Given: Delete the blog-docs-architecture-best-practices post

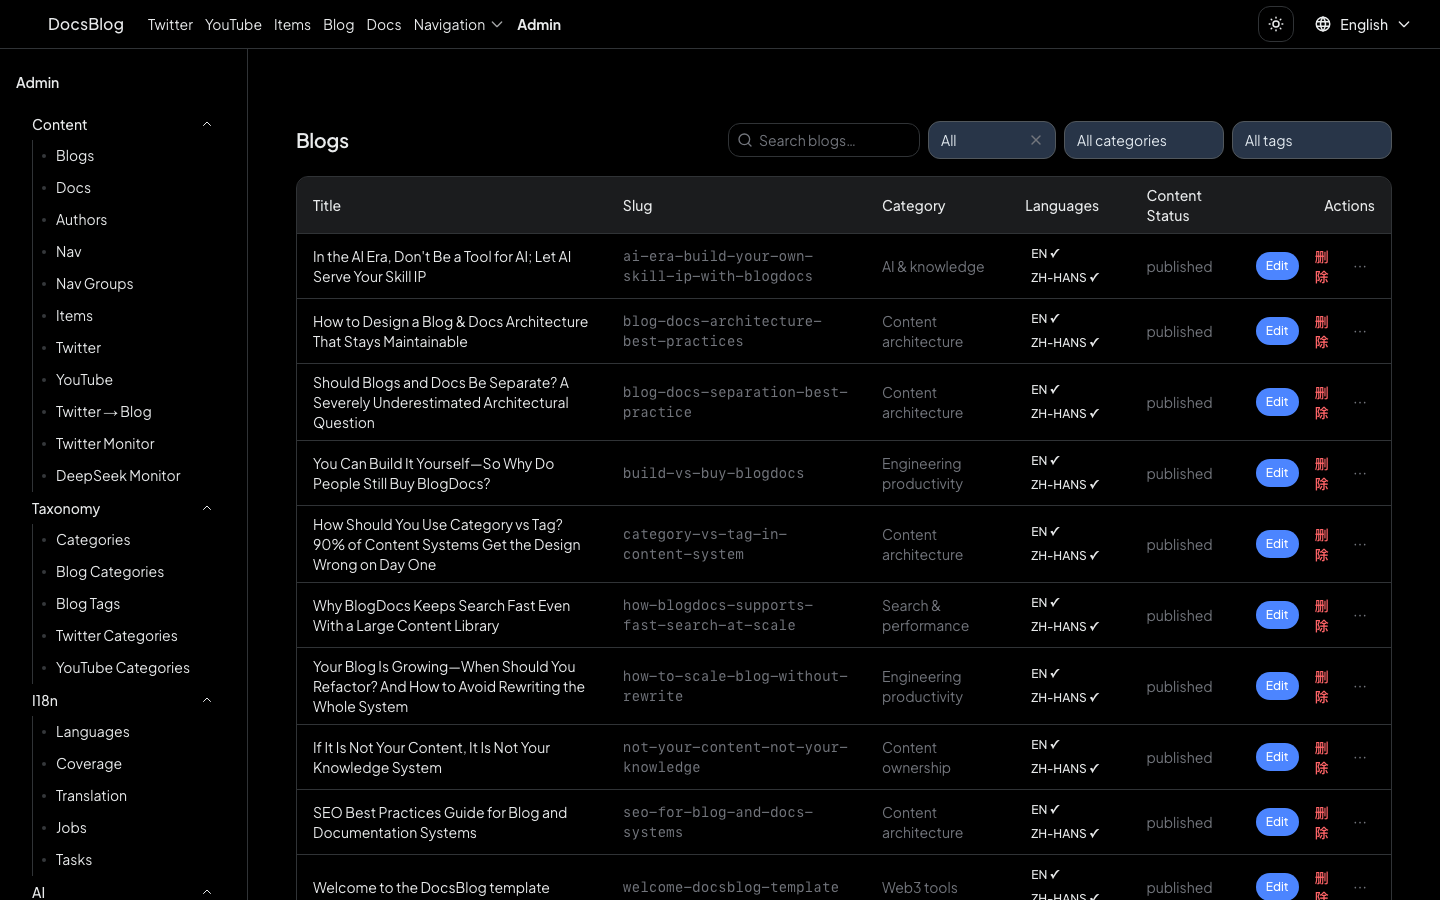Looking at the screenshot, I should (x=1321, y=331).
